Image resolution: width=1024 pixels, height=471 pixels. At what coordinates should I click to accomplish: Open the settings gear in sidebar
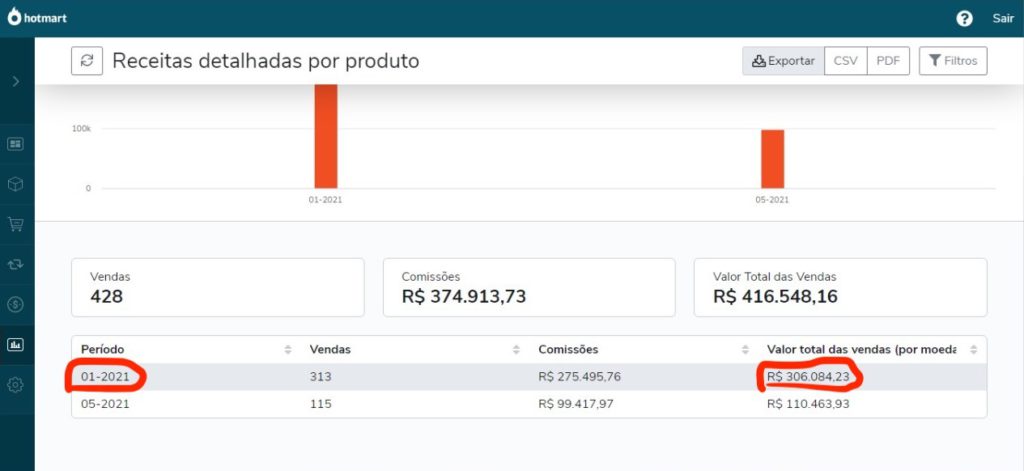[x=16, y=385]
